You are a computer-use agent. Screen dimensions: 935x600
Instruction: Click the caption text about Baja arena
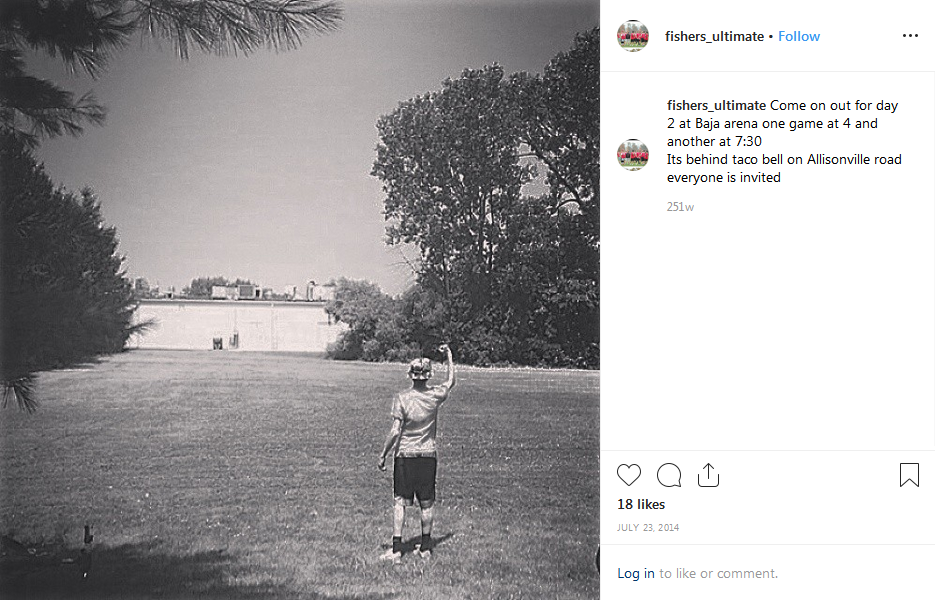(785, 141)
